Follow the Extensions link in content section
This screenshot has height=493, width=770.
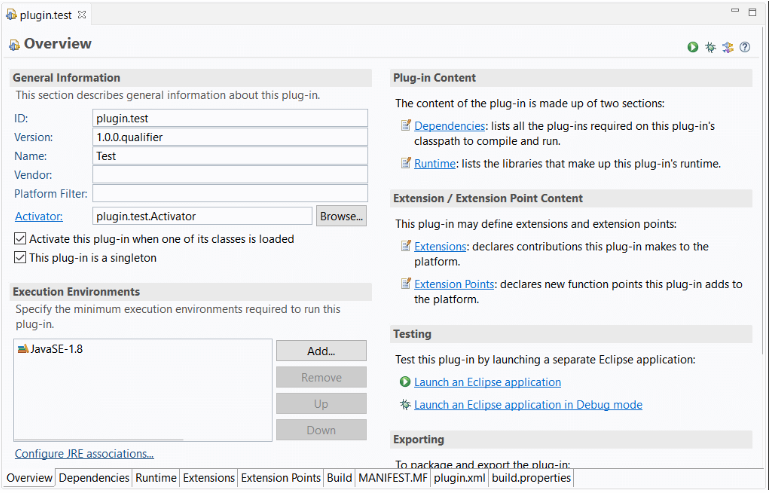click(x=440, y=246)
